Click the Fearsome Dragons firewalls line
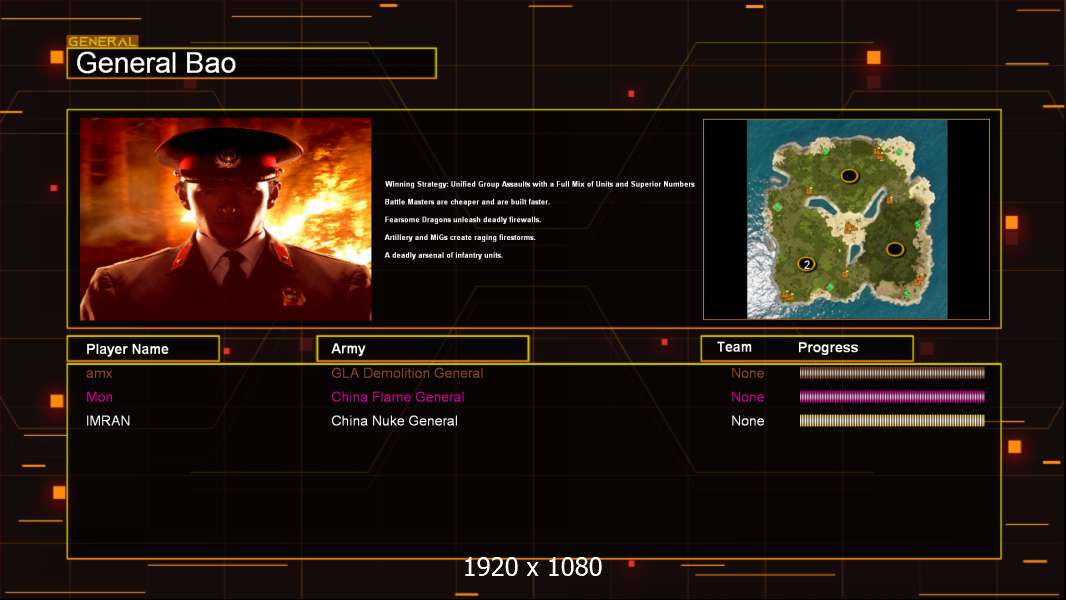Image resolution: width=1066 pixels, height=600 pixels. click(x=463, y=219)
